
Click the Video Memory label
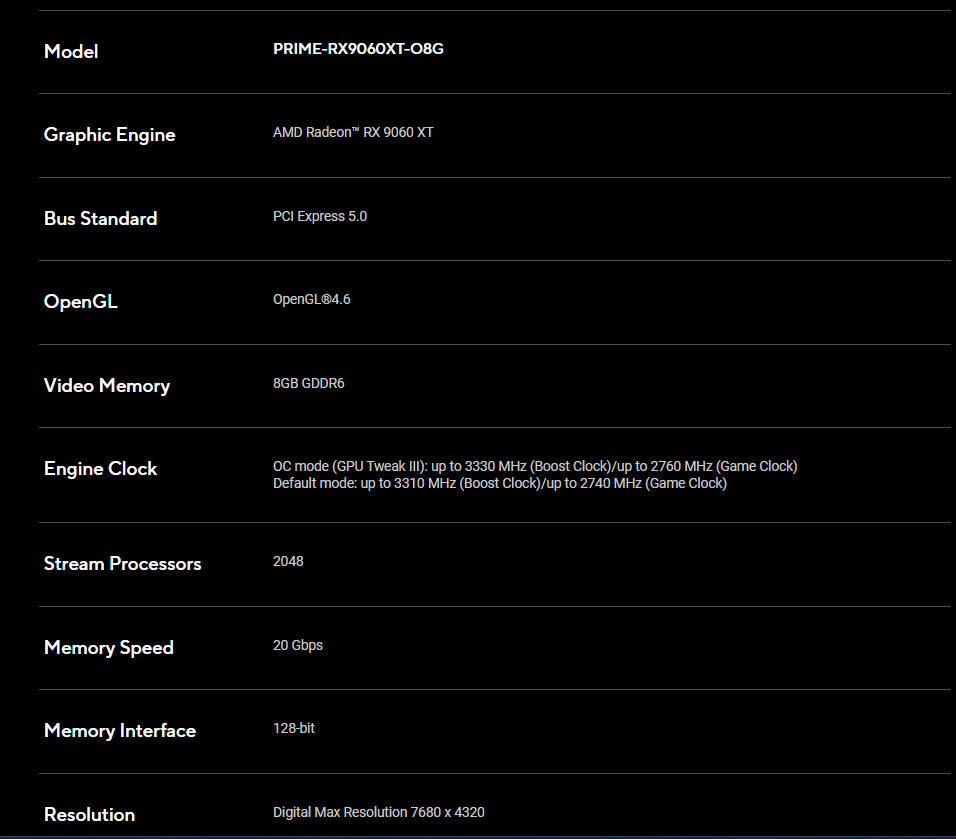tap(106, 385)
